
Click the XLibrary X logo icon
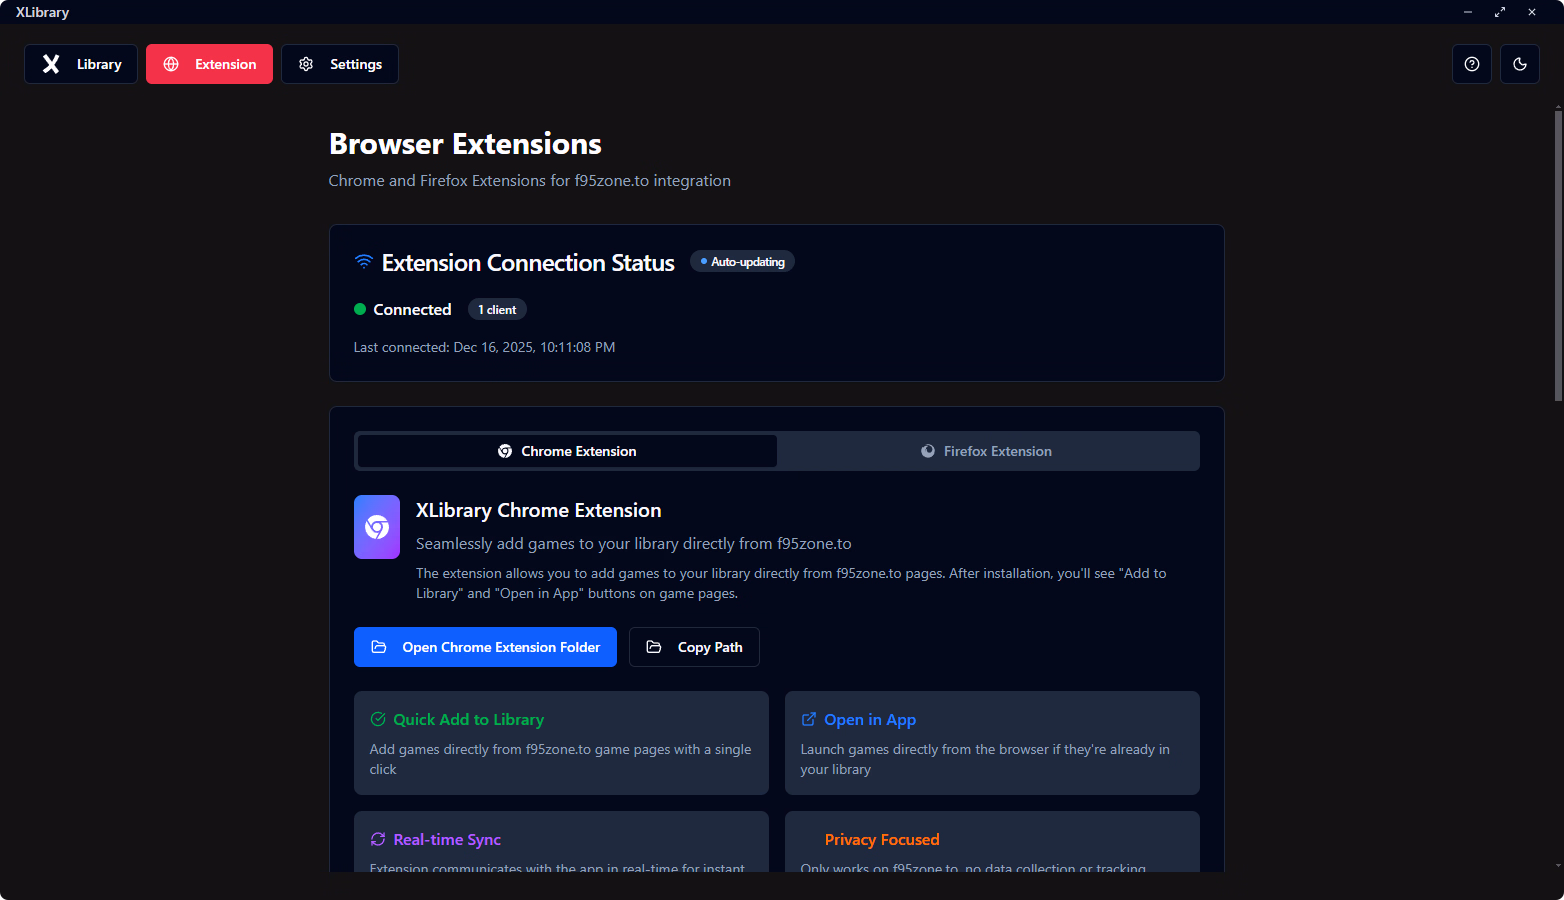tap(51, 64)
